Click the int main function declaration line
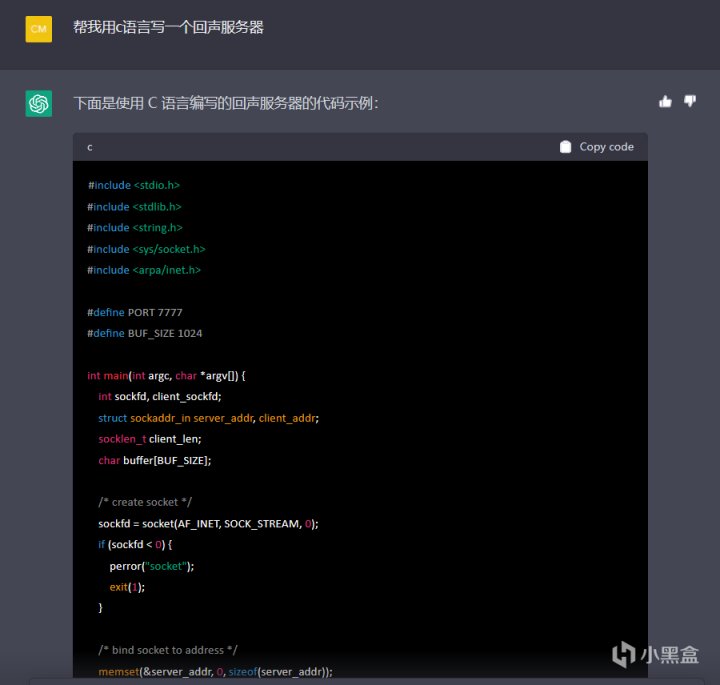This screenshot has width=720, height=685. pyautogui.click(x=166, y=376)
